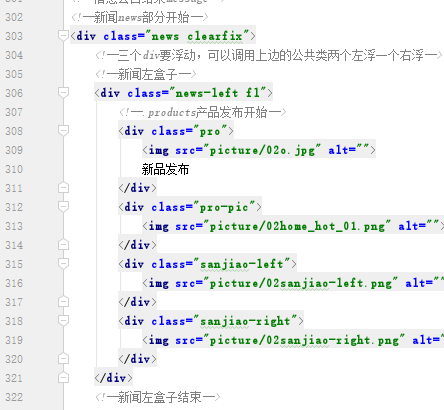Collapse the news-left fl div fold on line 306
Screen dimensions: 444x410
coord(63,92)
